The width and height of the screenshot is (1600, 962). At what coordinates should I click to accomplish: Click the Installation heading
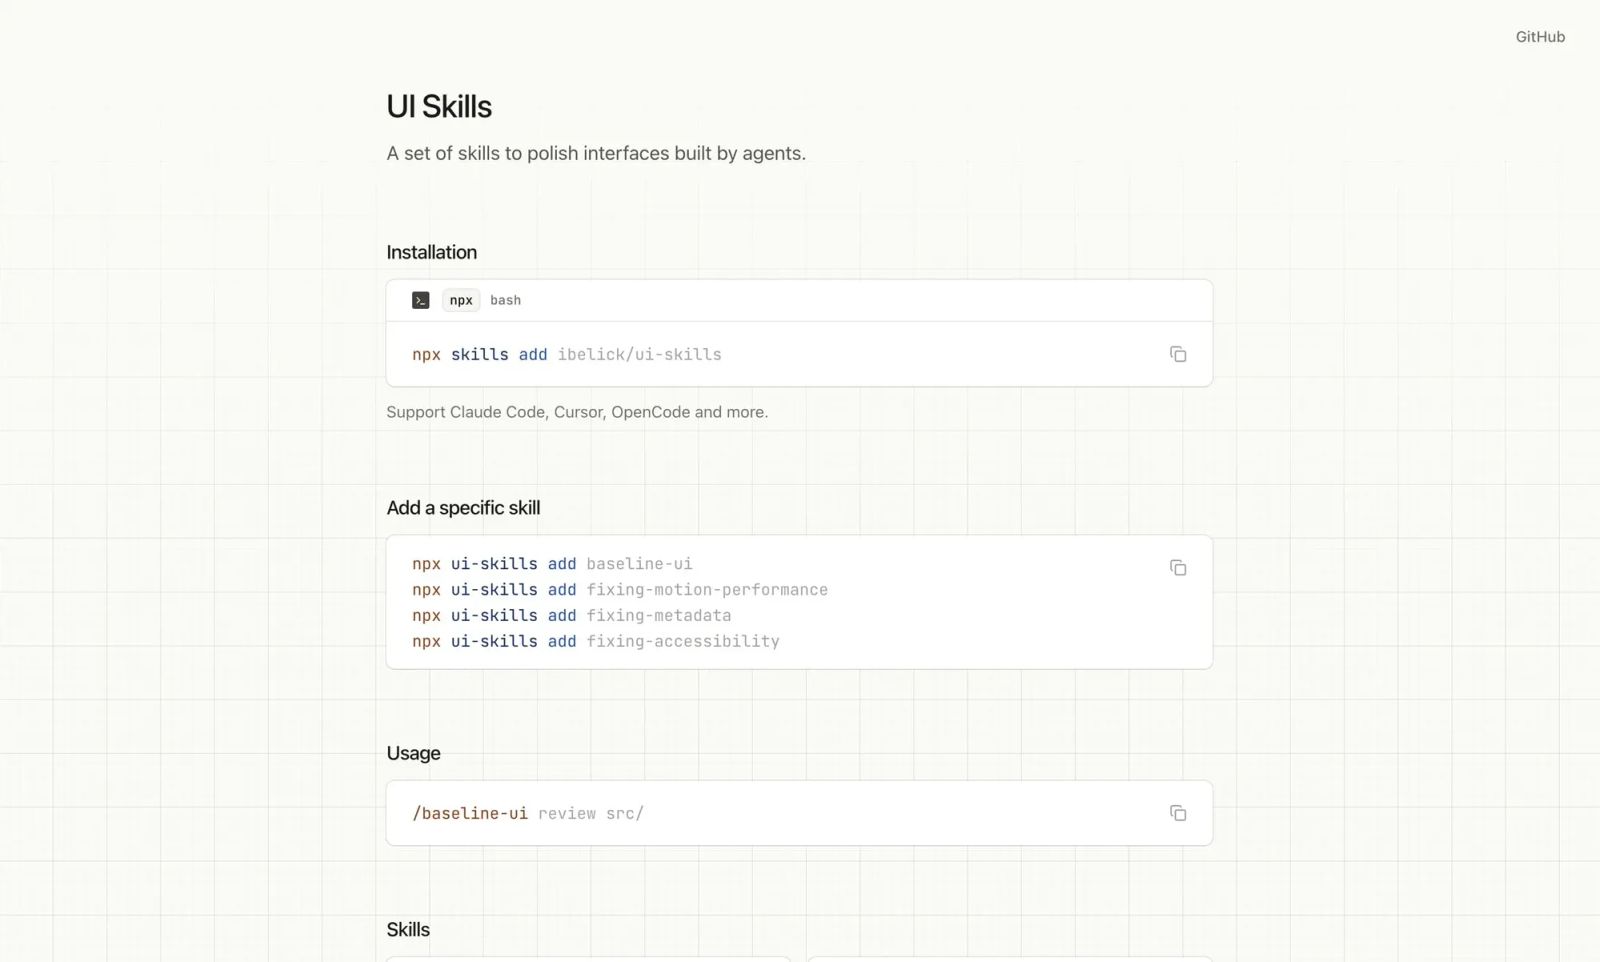pyautogui.click(x=432, y=252)
